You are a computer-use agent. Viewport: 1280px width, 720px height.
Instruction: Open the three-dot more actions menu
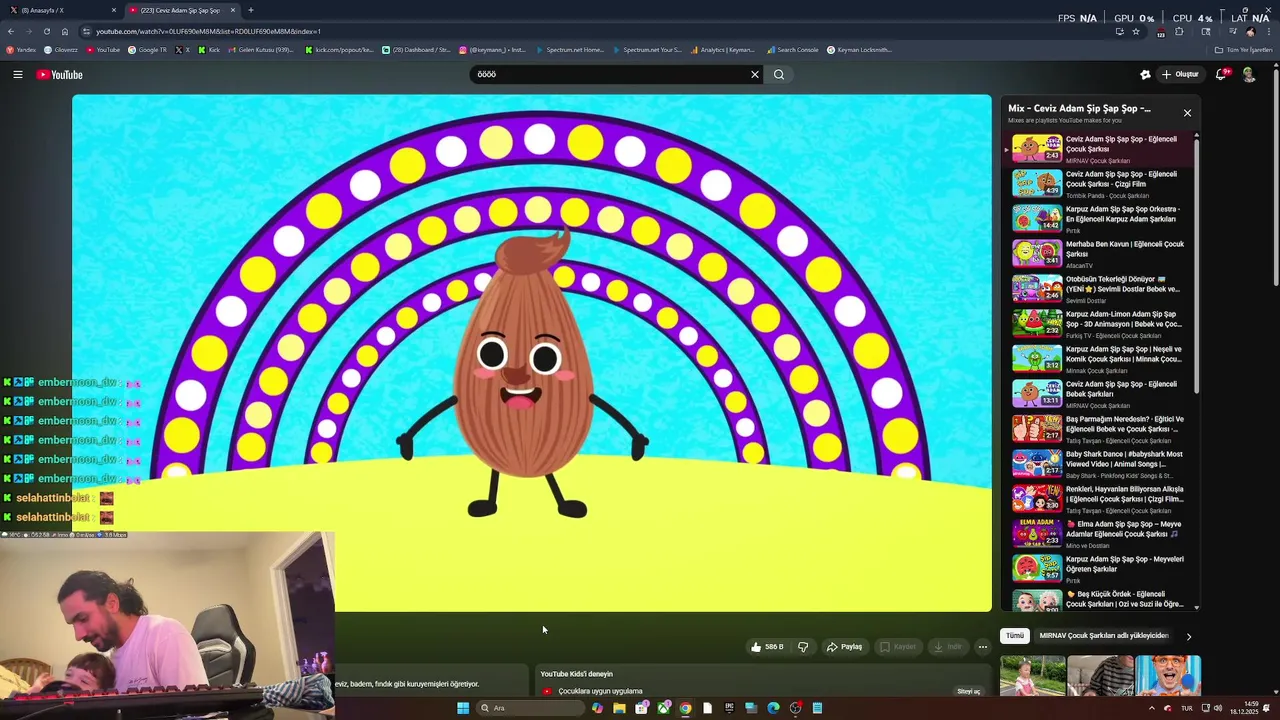pyautogui.click(x=983, y=647)
